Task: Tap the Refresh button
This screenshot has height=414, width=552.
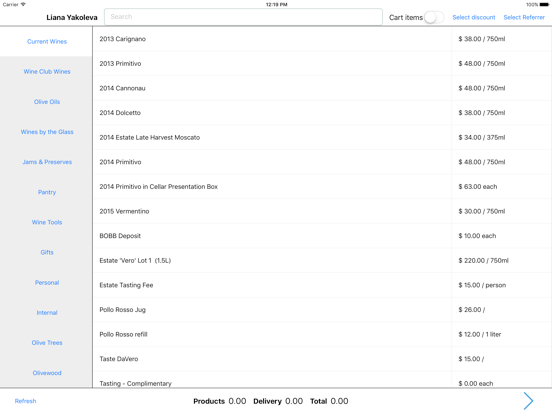Action: point(25,401)
